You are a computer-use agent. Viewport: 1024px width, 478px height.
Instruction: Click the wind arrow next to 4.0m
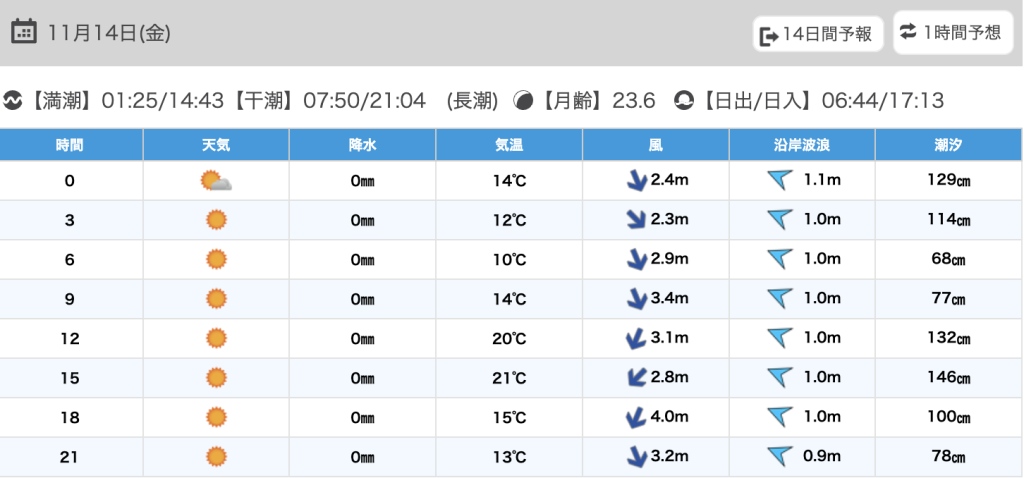(633, 417)
